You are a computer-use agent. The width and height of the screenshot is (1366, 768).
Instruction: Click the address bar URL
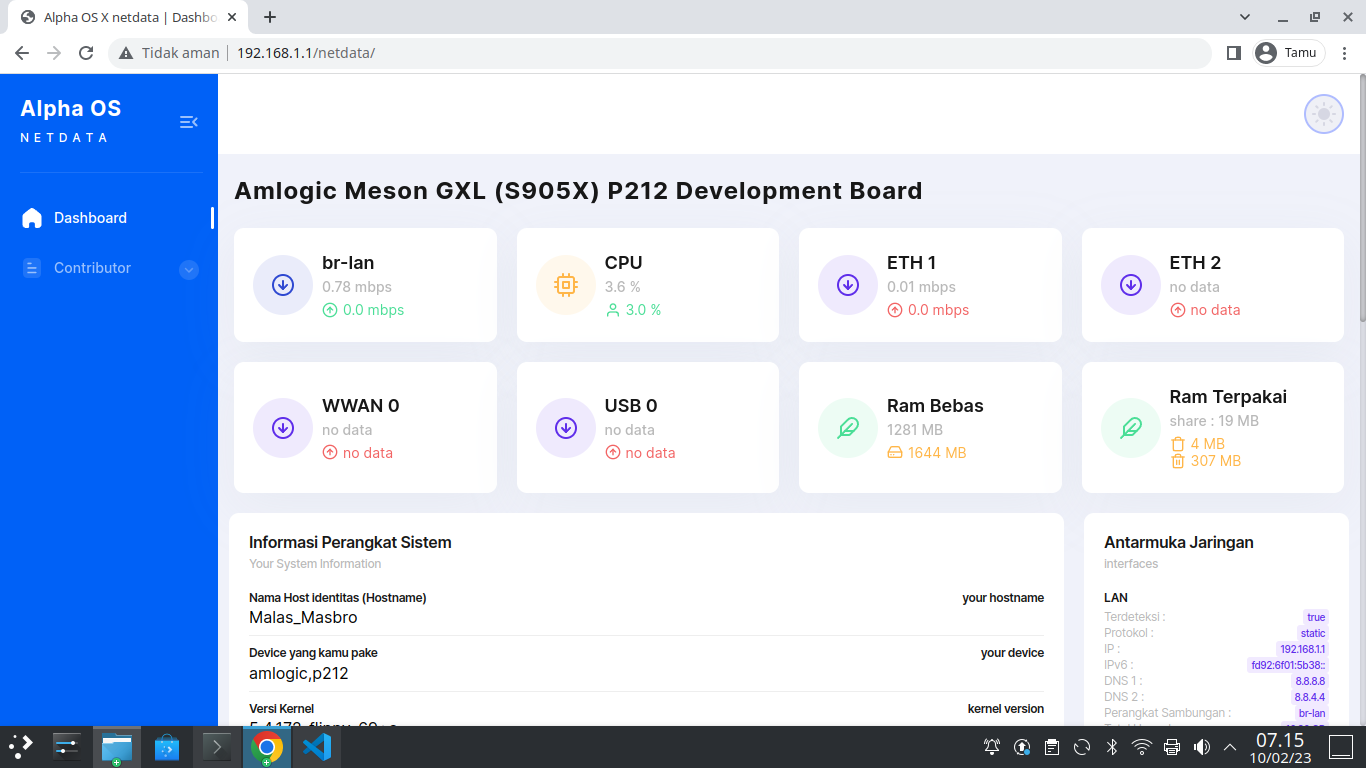pyautogui.click(x=306, y=53)
